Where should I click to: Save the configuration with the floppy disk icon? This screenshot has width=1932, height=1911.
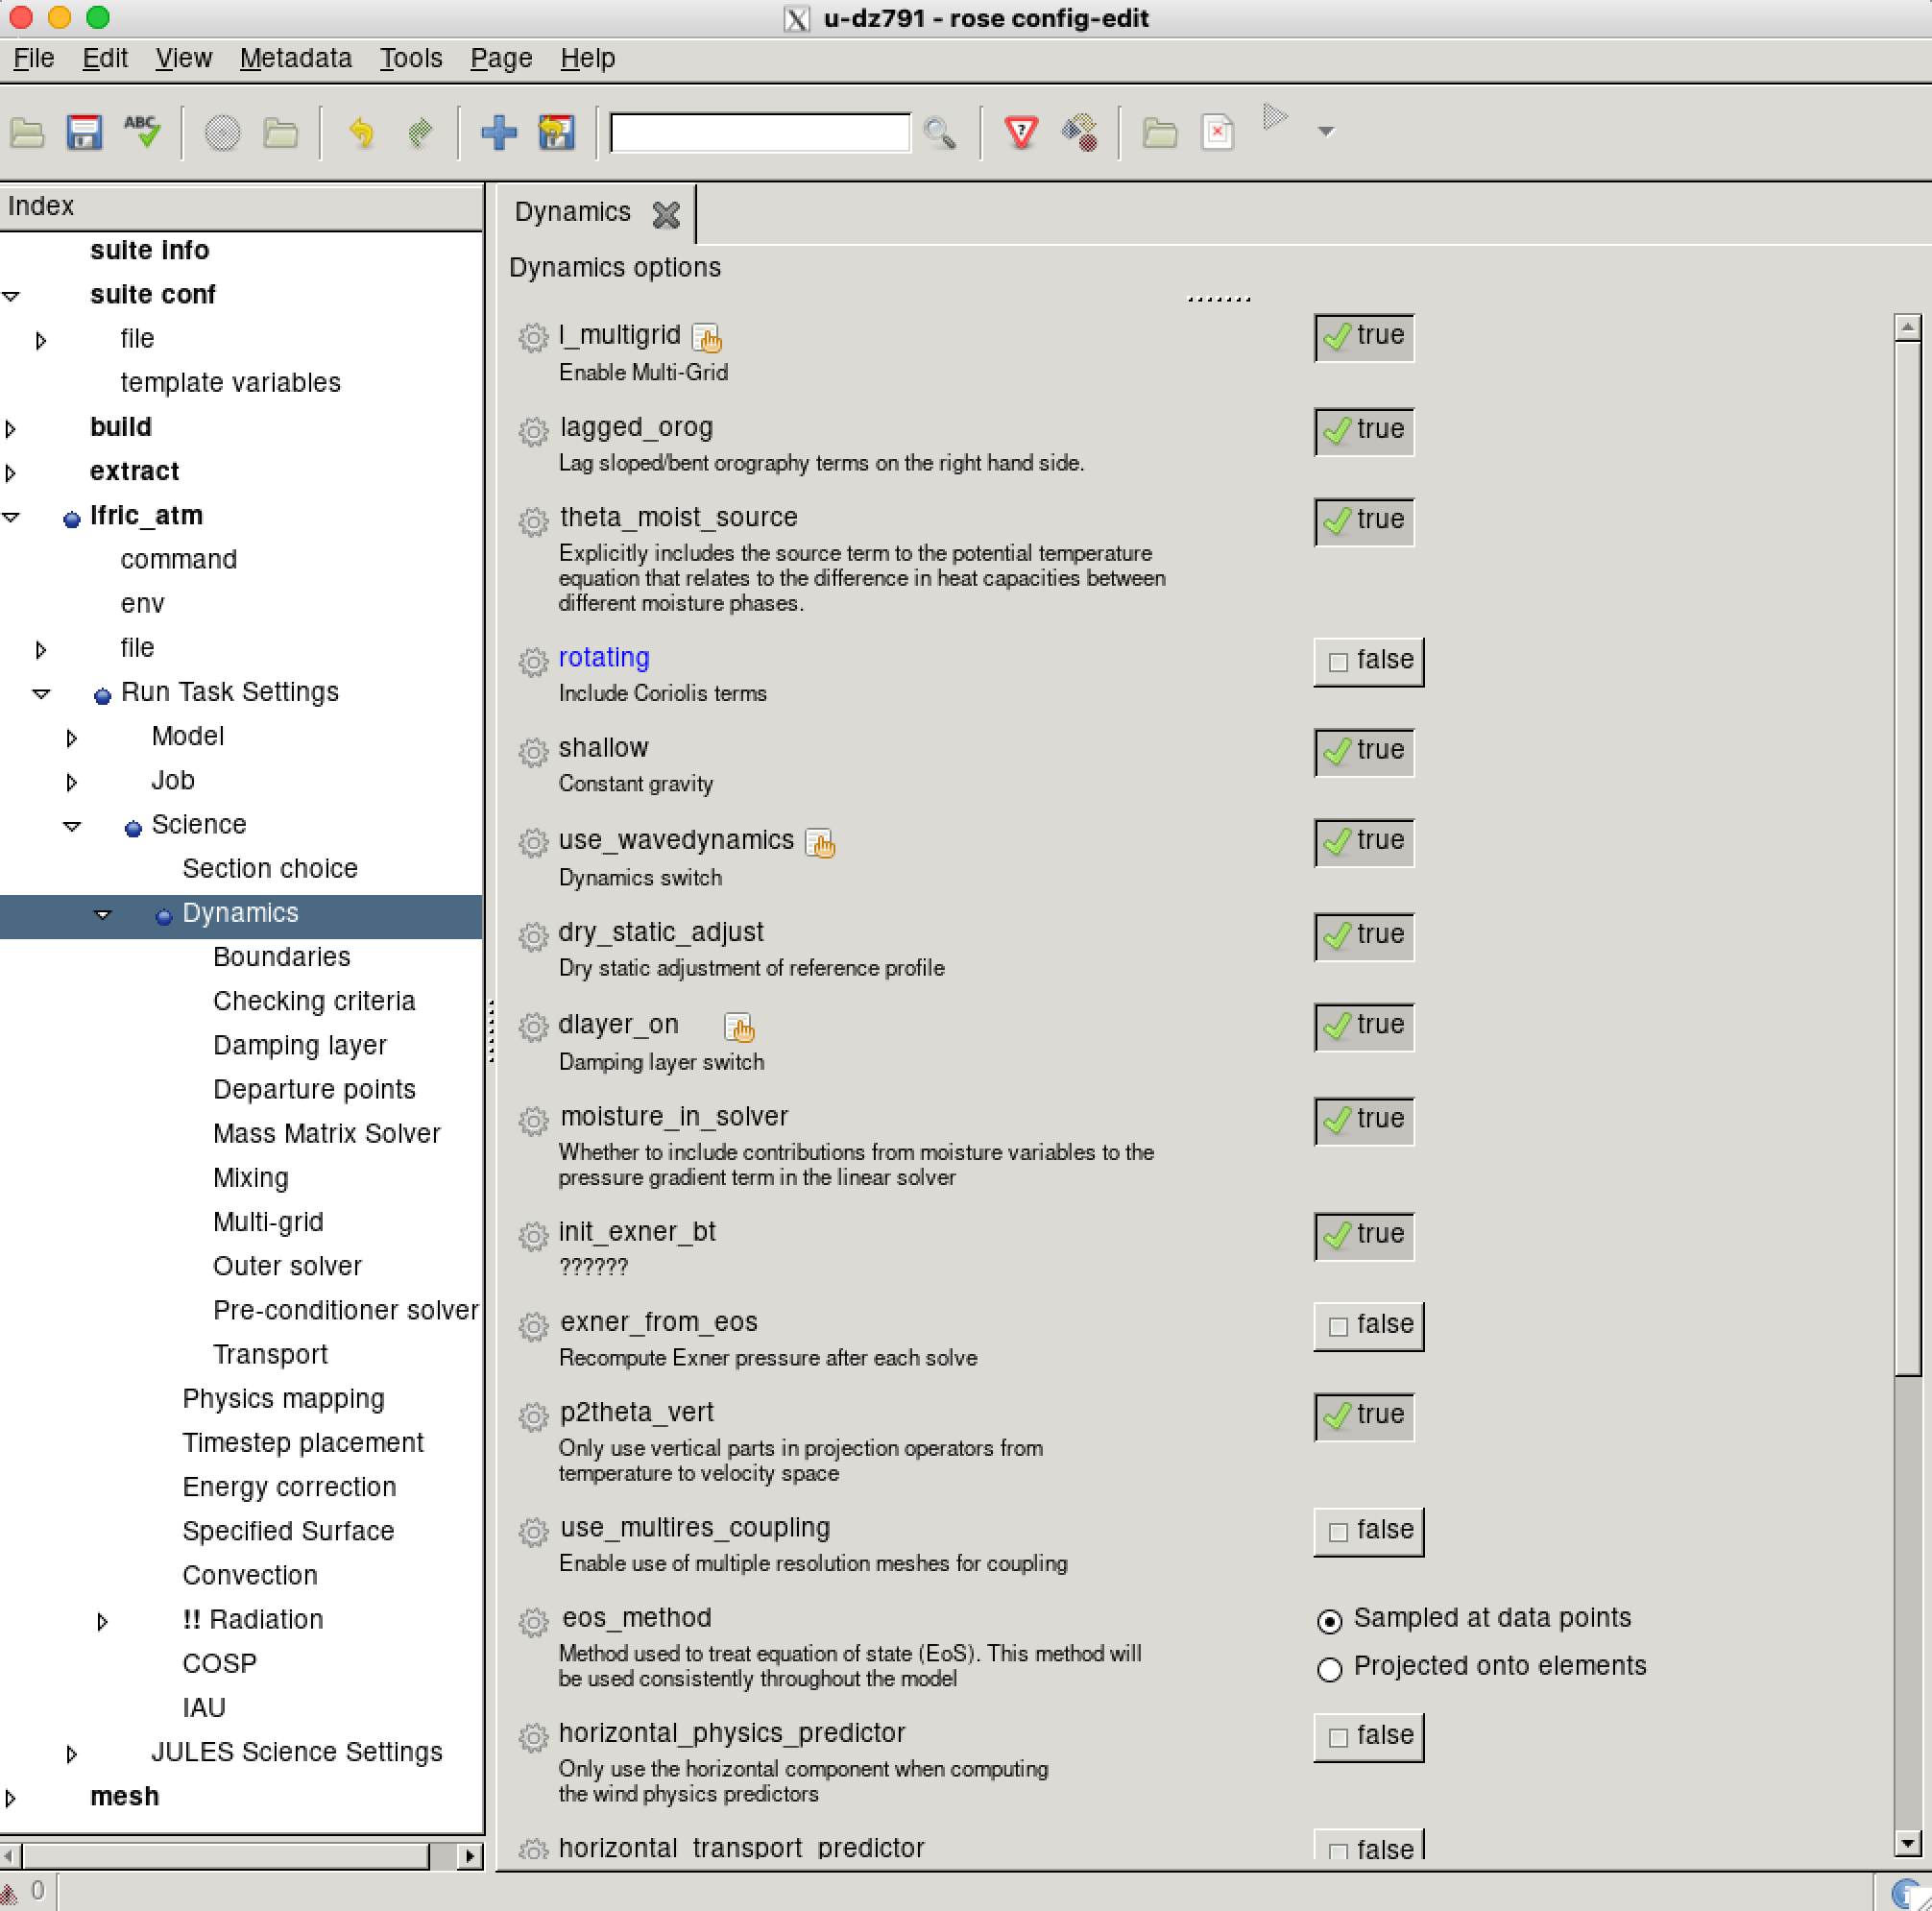tap(84, 132)
